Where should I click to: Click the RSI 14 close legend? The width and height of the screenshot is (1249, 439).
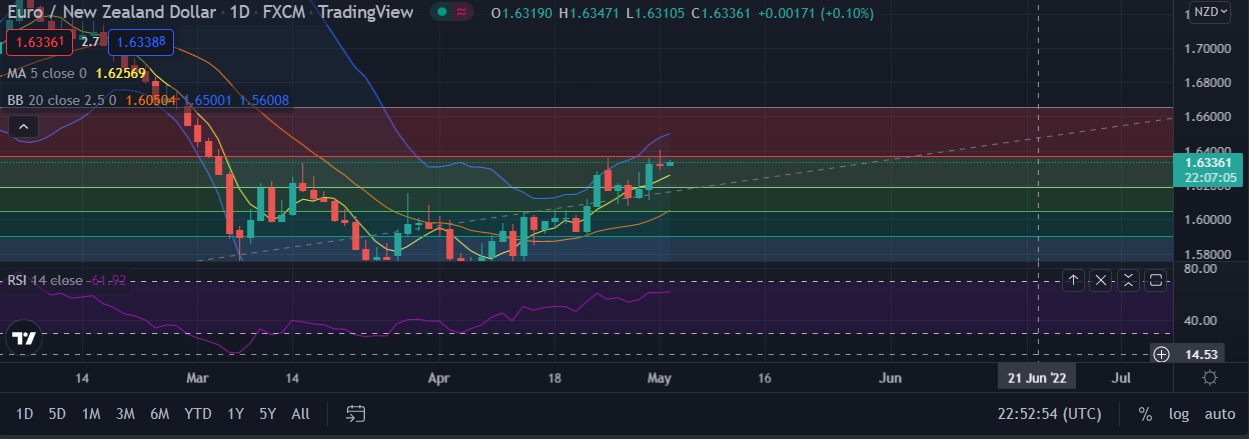(44, 281)
